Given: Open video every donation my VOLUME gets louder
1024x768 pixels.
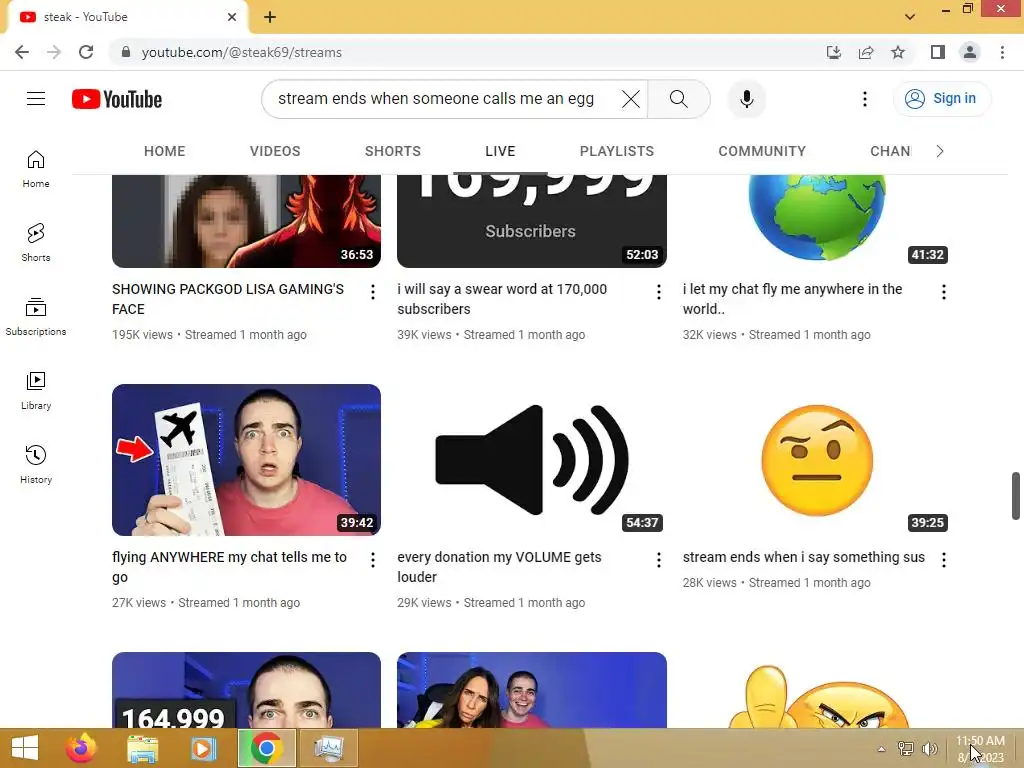Looking at the screenshot, I should [499, 567].
